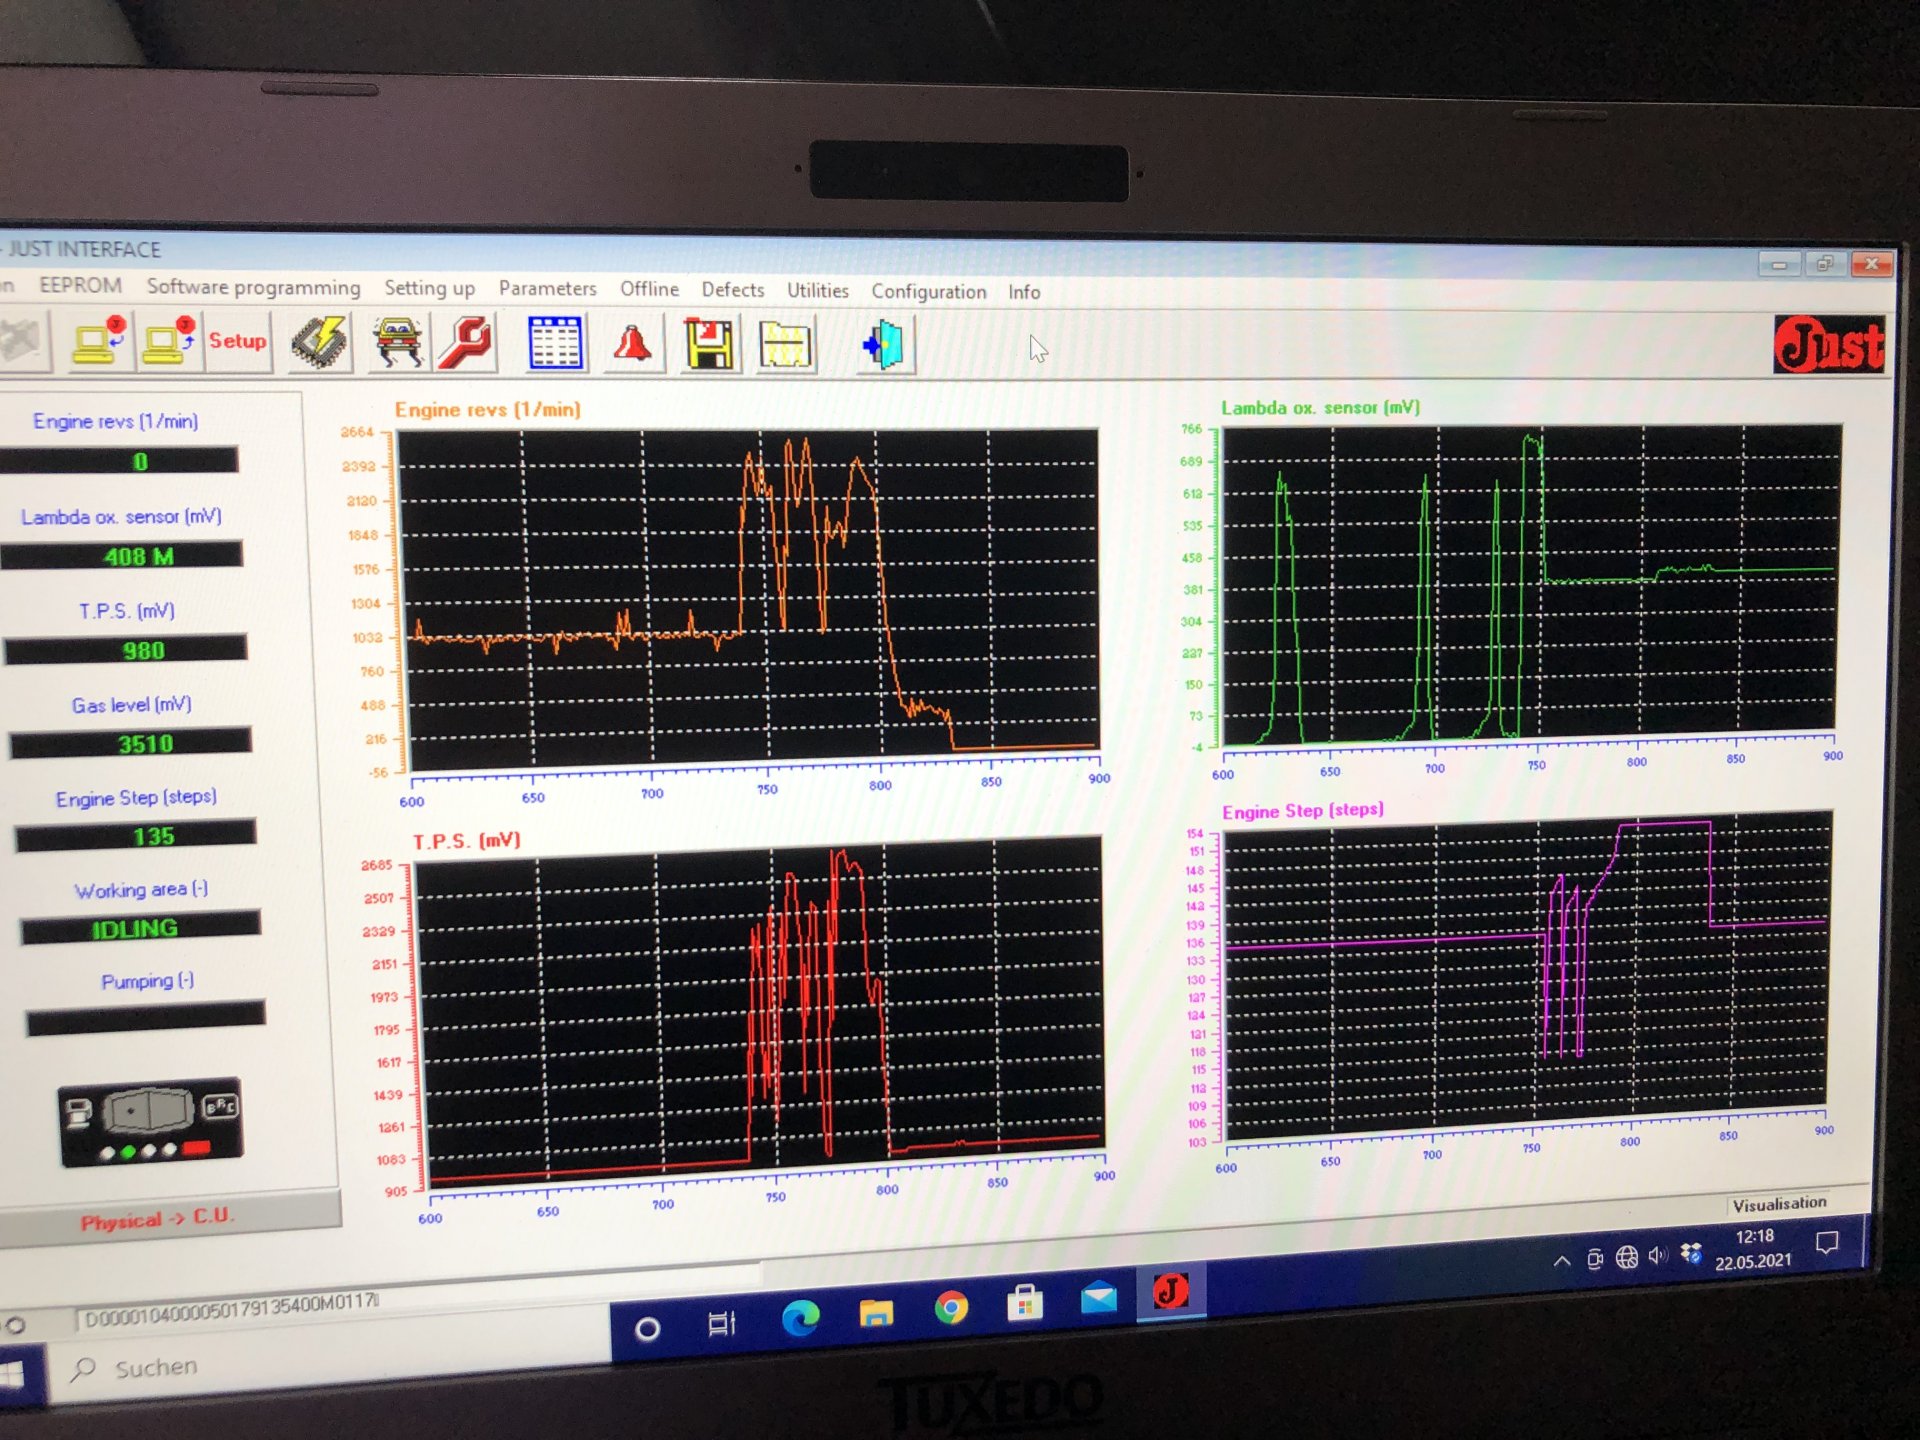Click the fuel changeover switch image
Image resolution: width=1920 pixels, height=1440 pixels.
coord(150,1122)
